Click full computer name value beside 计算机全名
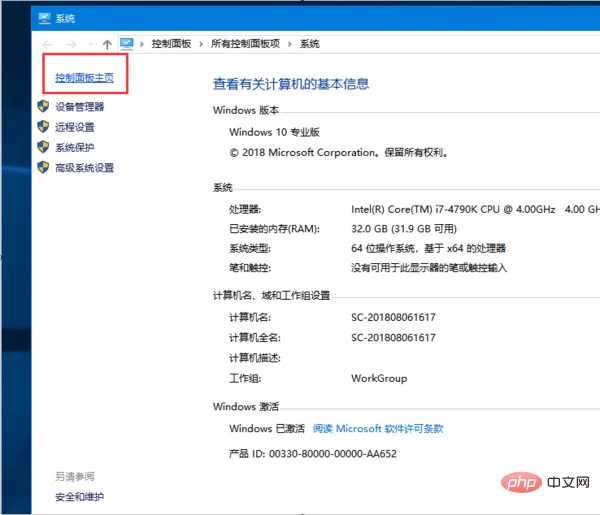Screen dimensions: 600x515 tap(393, 337)
